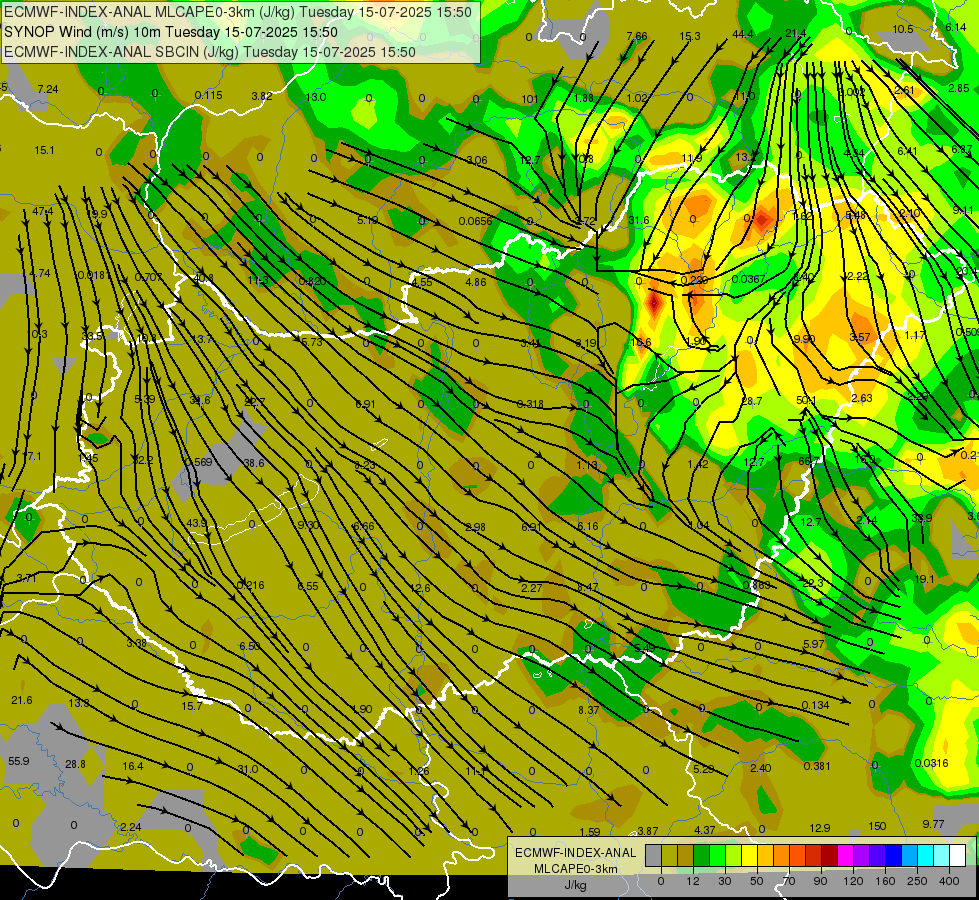This screenshot has width=979, height=900.
Task: Click the SYNOP Wind 10m header line
Action: [x=170, y=32]
